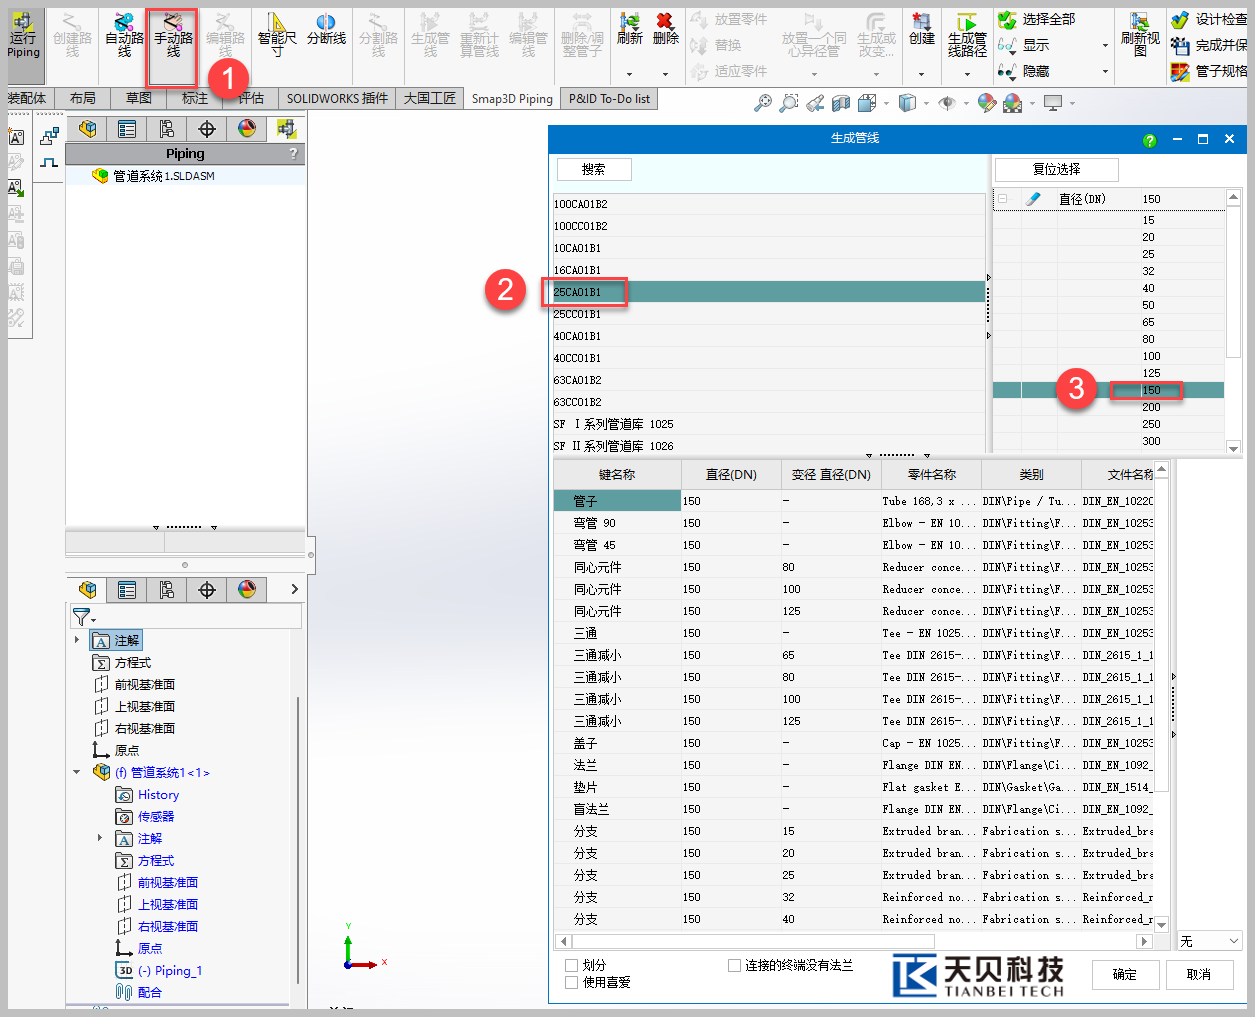Expand the 注解 tree node

[78, 640]
